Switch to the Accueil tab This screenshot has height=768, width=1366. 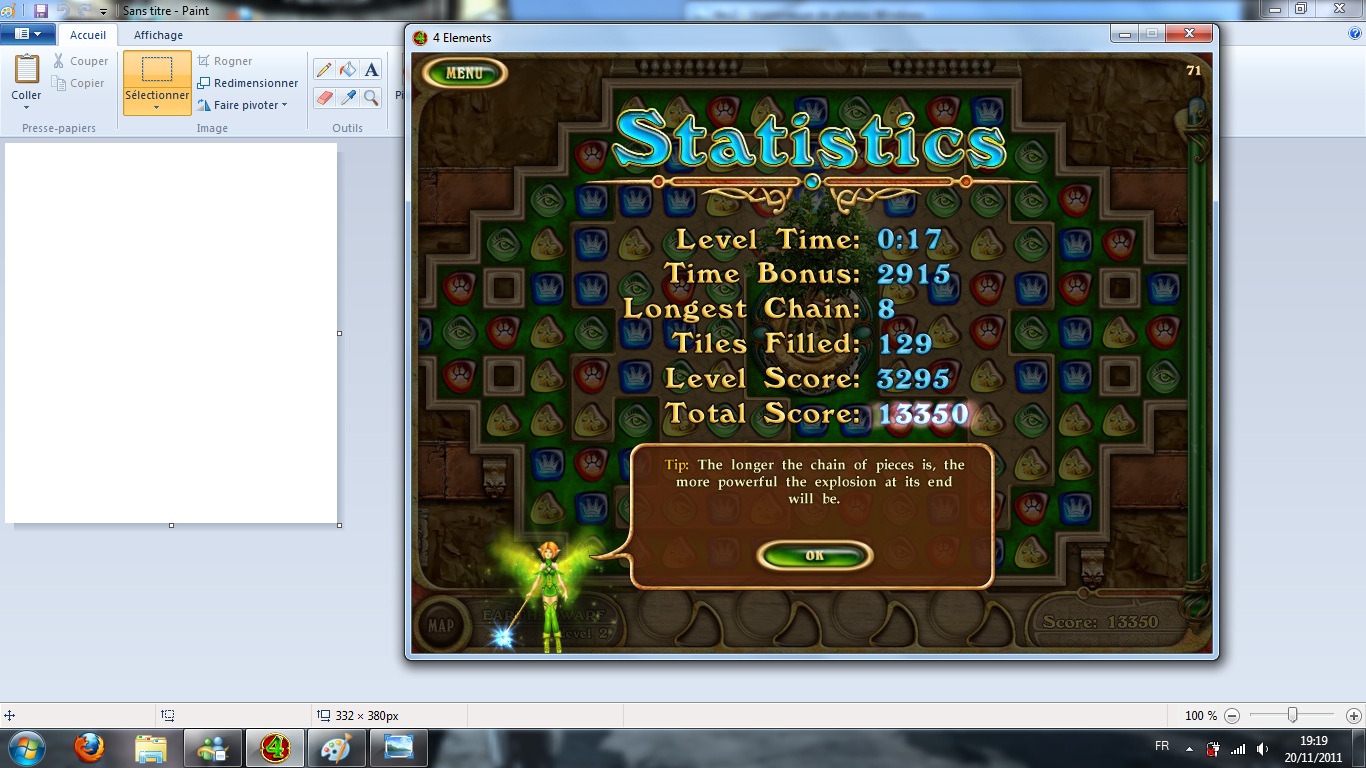(88, 35)
